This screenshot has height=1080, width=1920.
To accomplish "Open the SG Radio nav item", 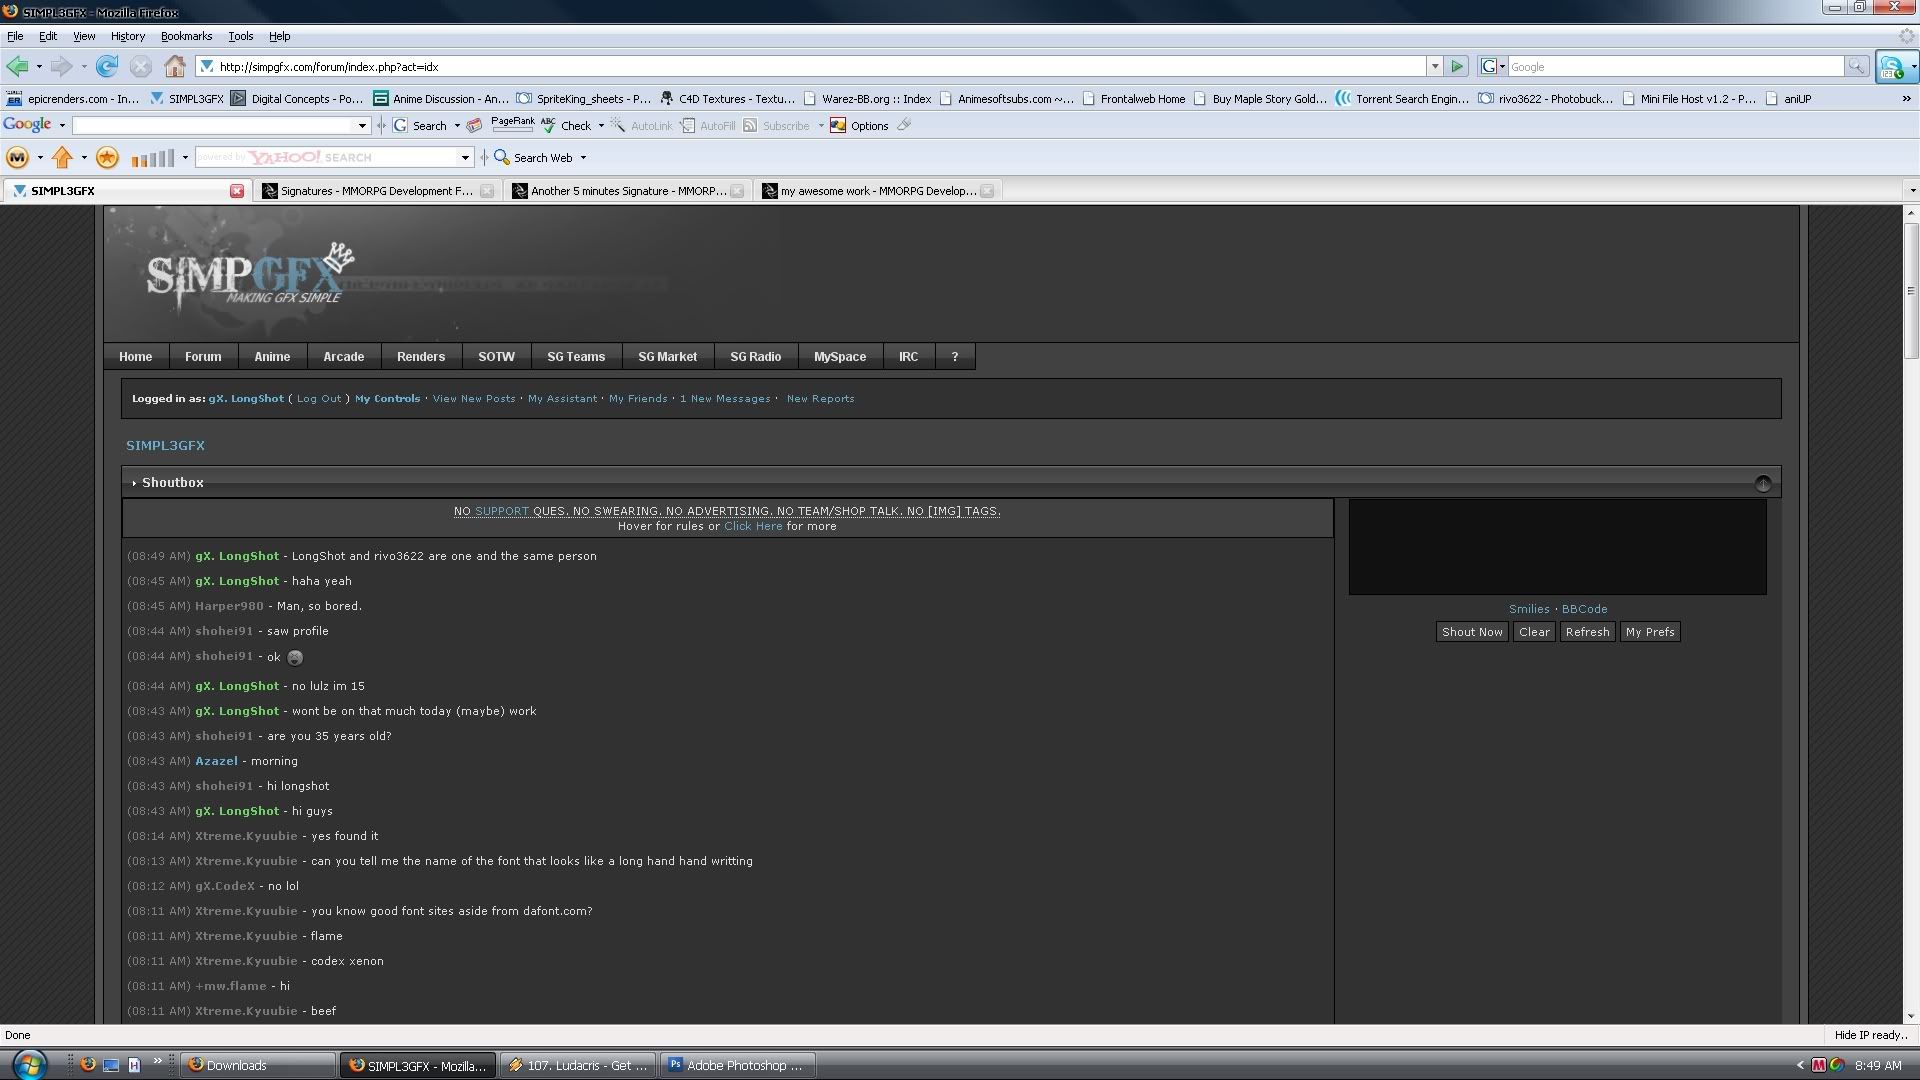I will pyautogui.click(x=755, y=357).
